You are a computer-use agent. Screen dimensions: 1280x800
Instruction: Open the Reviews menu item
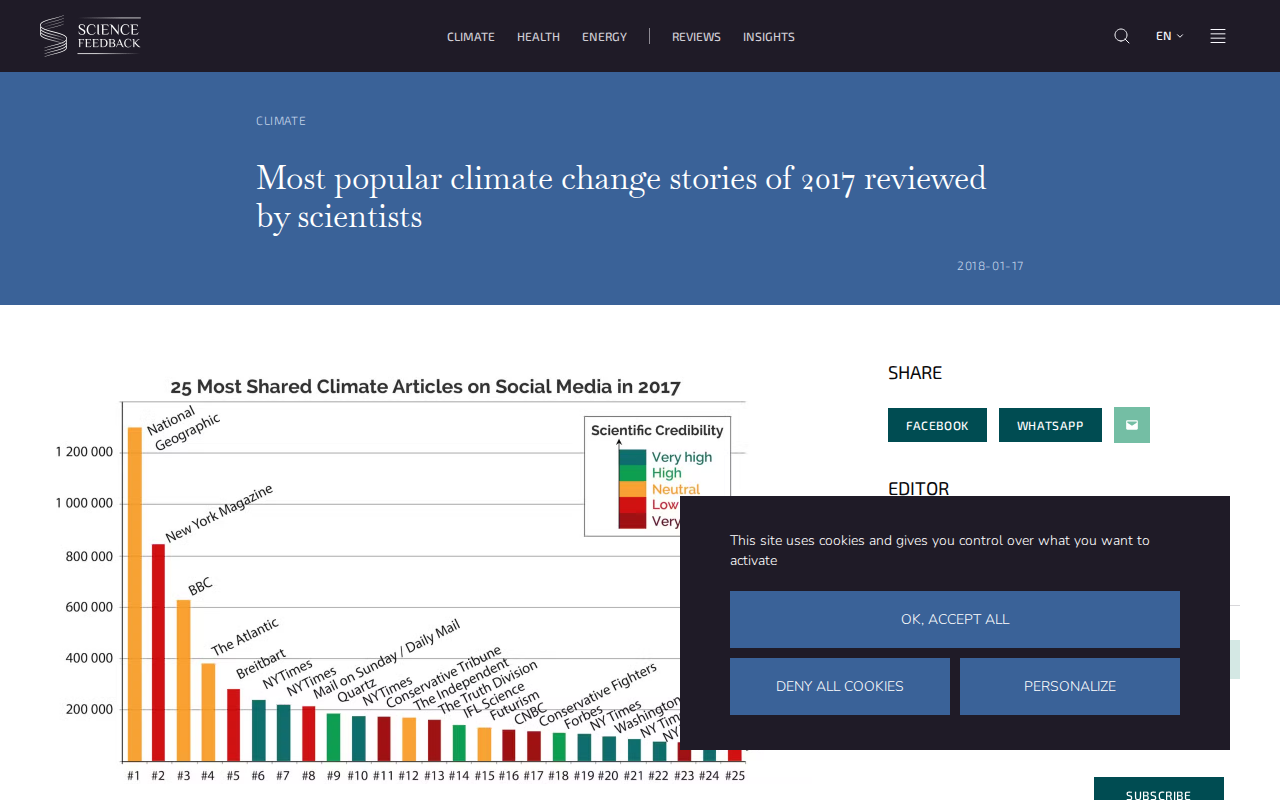click(x=696, y=37)
